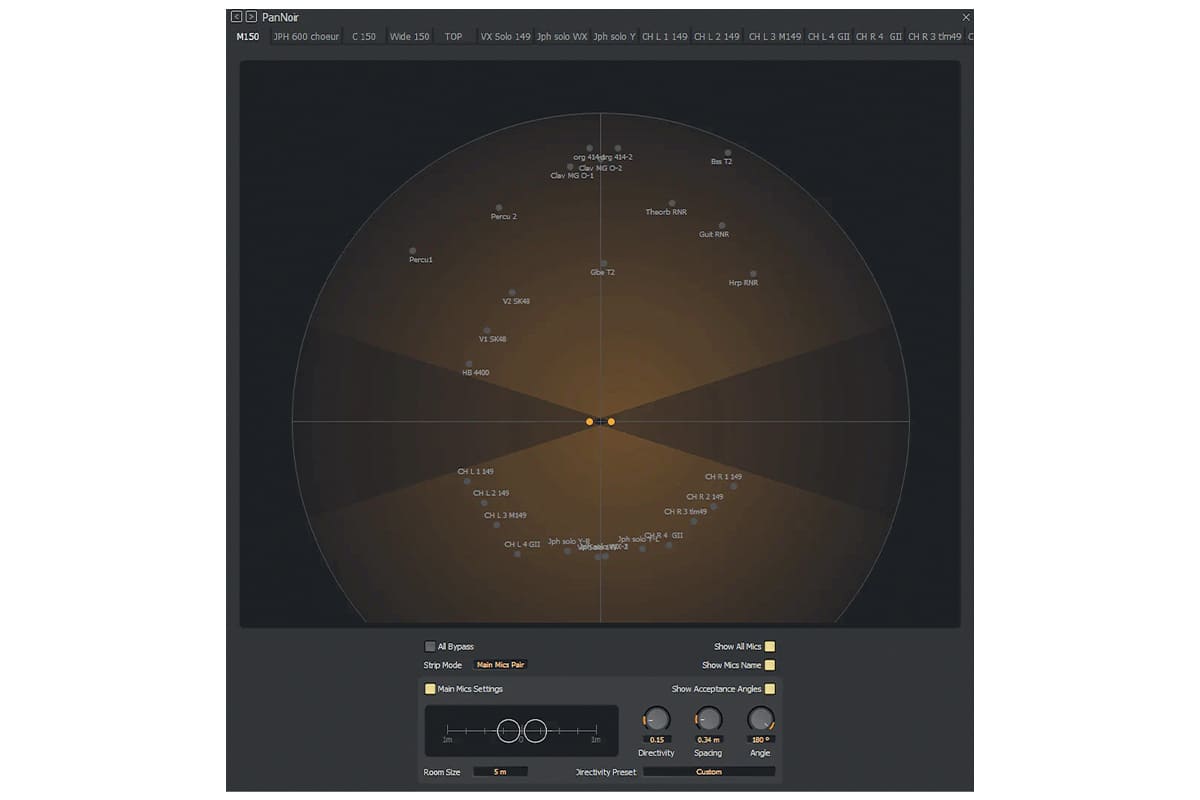Select the V2 SK48 mic dot
Screen dimensions: 1200x800
[512, 293]
